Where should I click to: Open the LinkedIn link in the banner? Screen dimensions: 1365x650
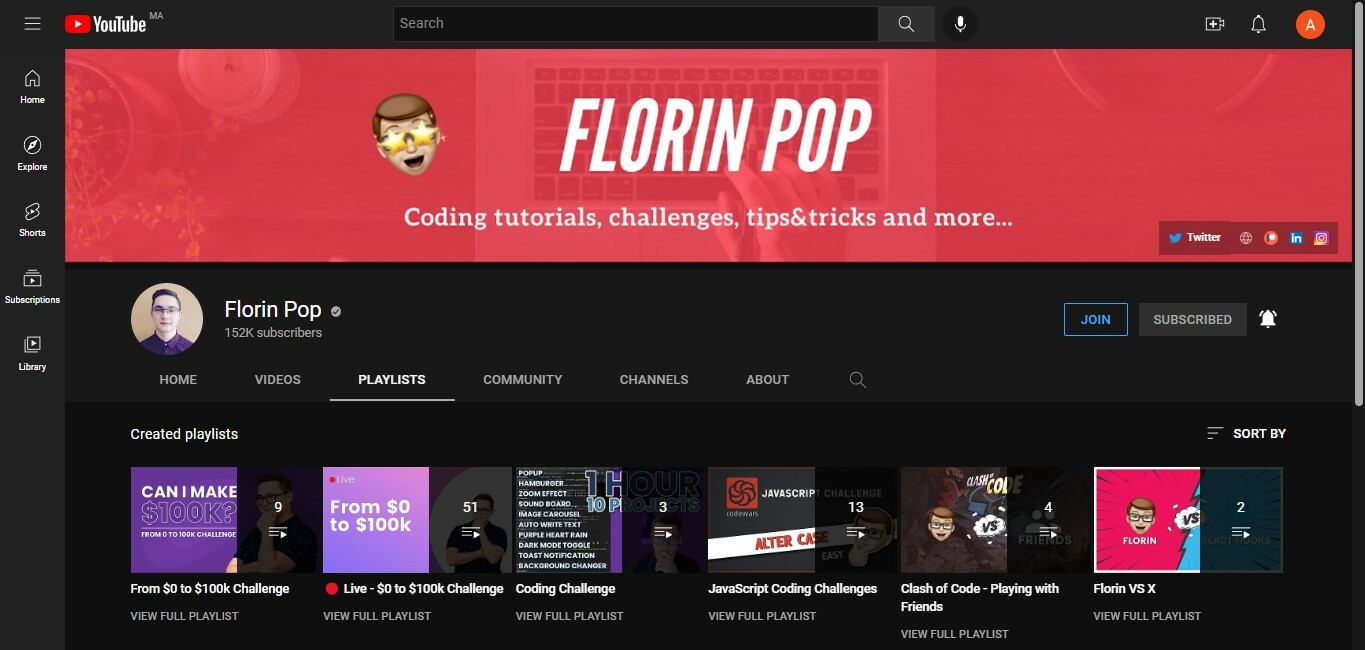(1296, 237)
